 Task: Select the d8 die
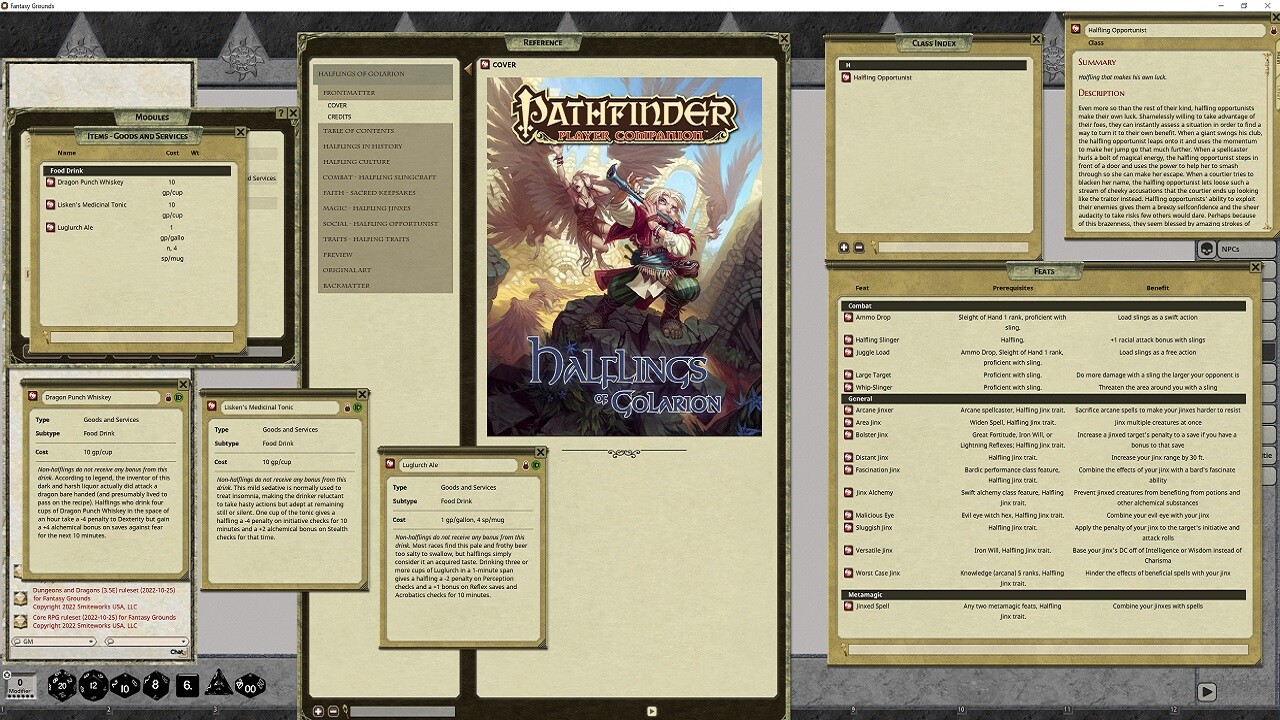[156, 685]
